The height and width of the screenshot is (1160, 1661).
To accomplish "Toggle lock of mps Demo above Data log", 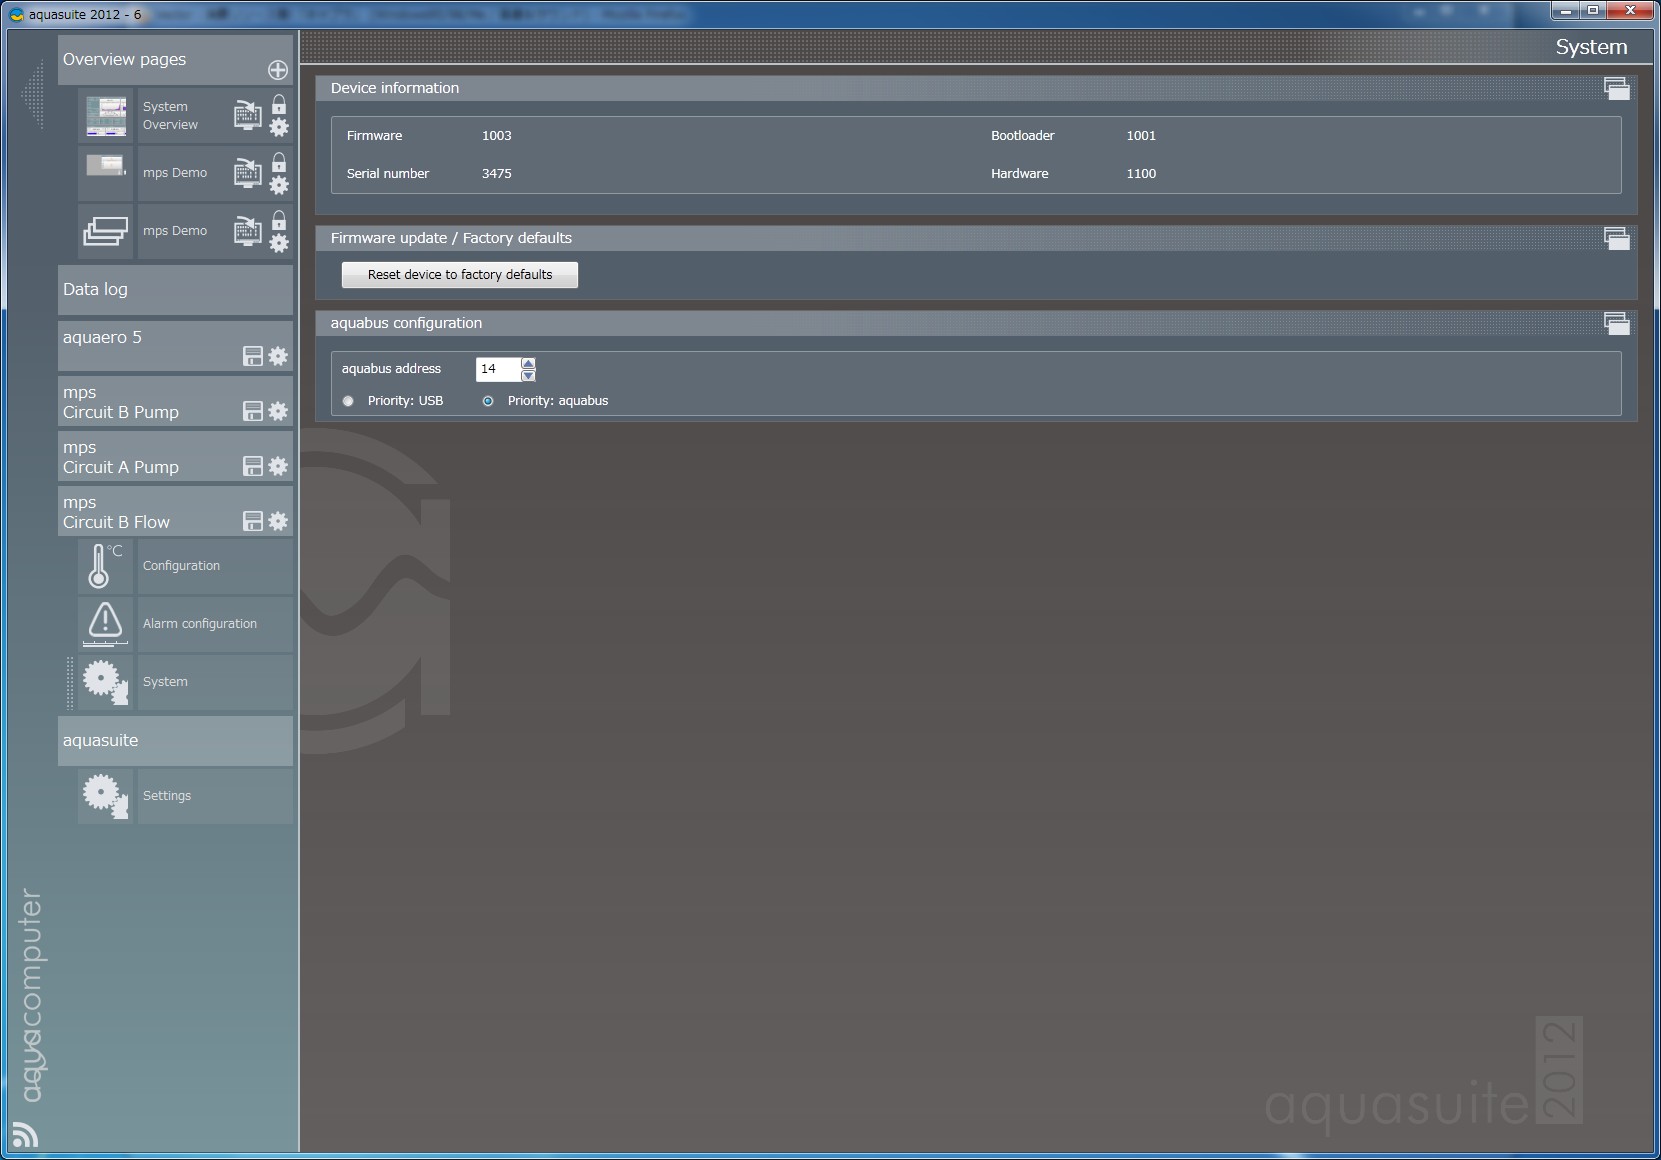I will 279,220.
